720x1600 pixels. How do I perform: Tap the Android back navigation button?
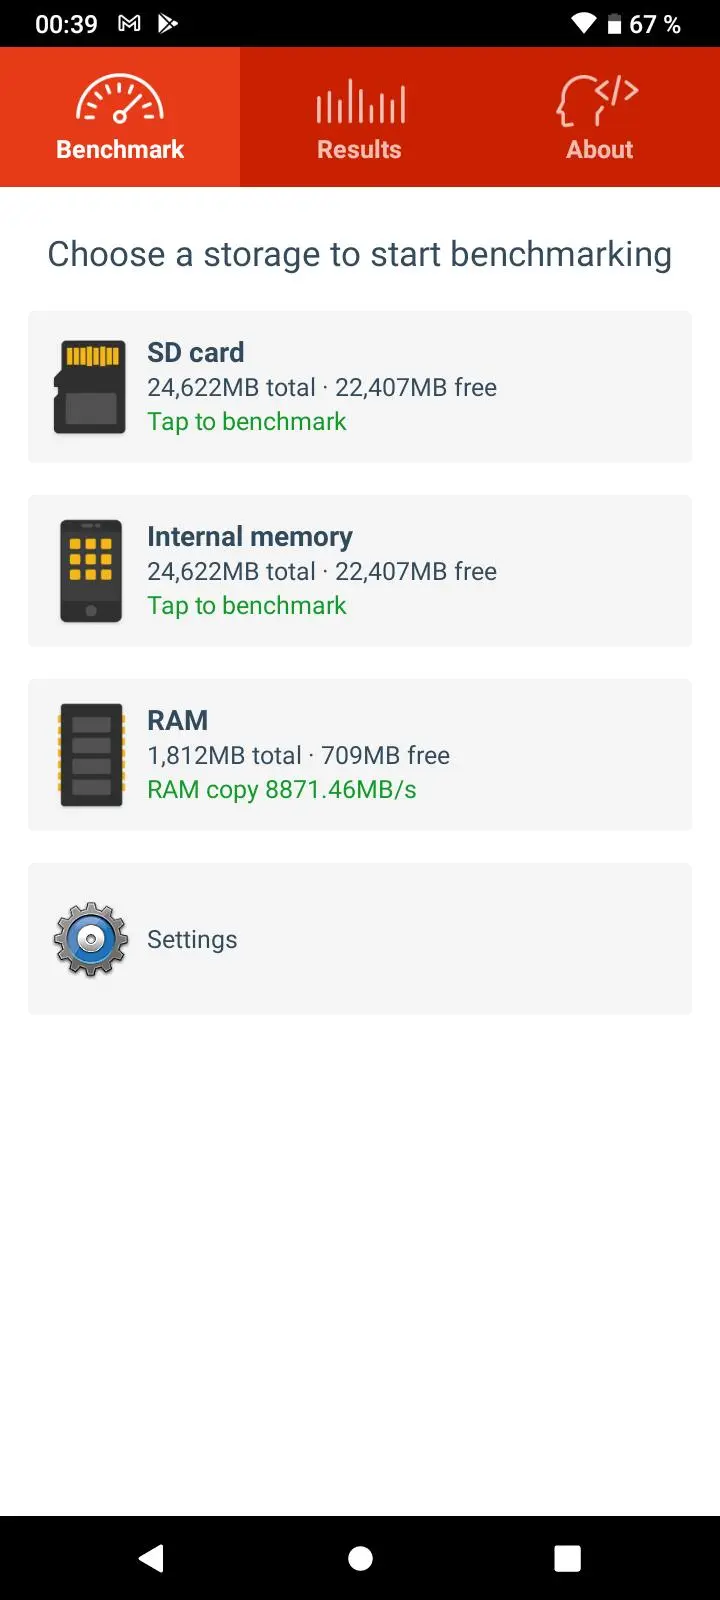[151, 1558]
